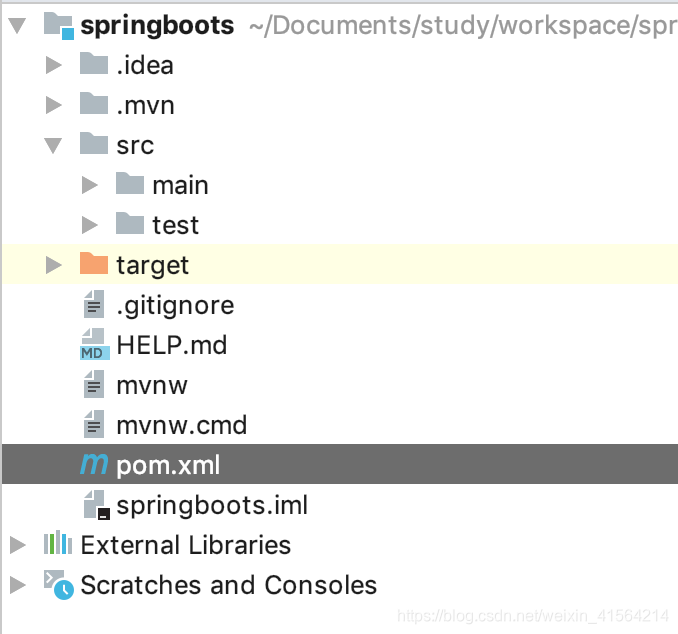Select the .mvn folder label
Viewport: 678px width, 634px height.
pyautogui.click(x=146, y=106)
